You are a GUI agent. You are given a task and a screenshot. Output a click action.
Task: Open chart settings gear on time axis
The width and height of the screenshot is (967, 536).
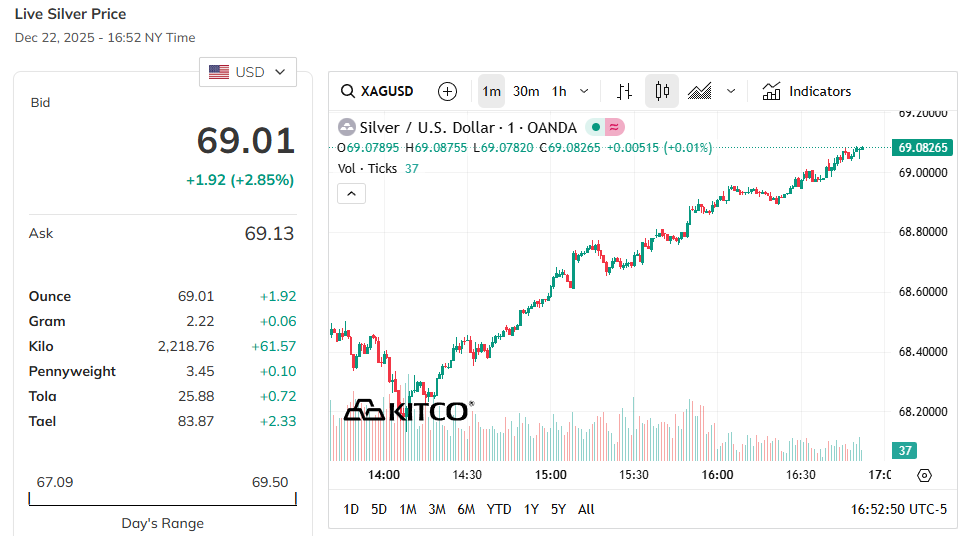924,475
